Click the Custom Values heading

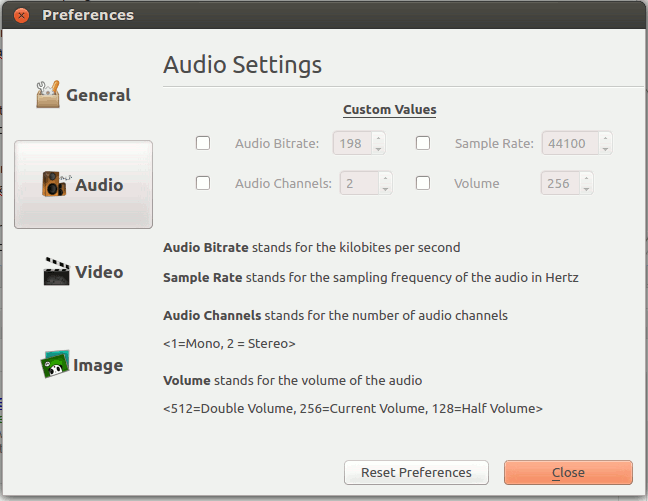[390, 110]
